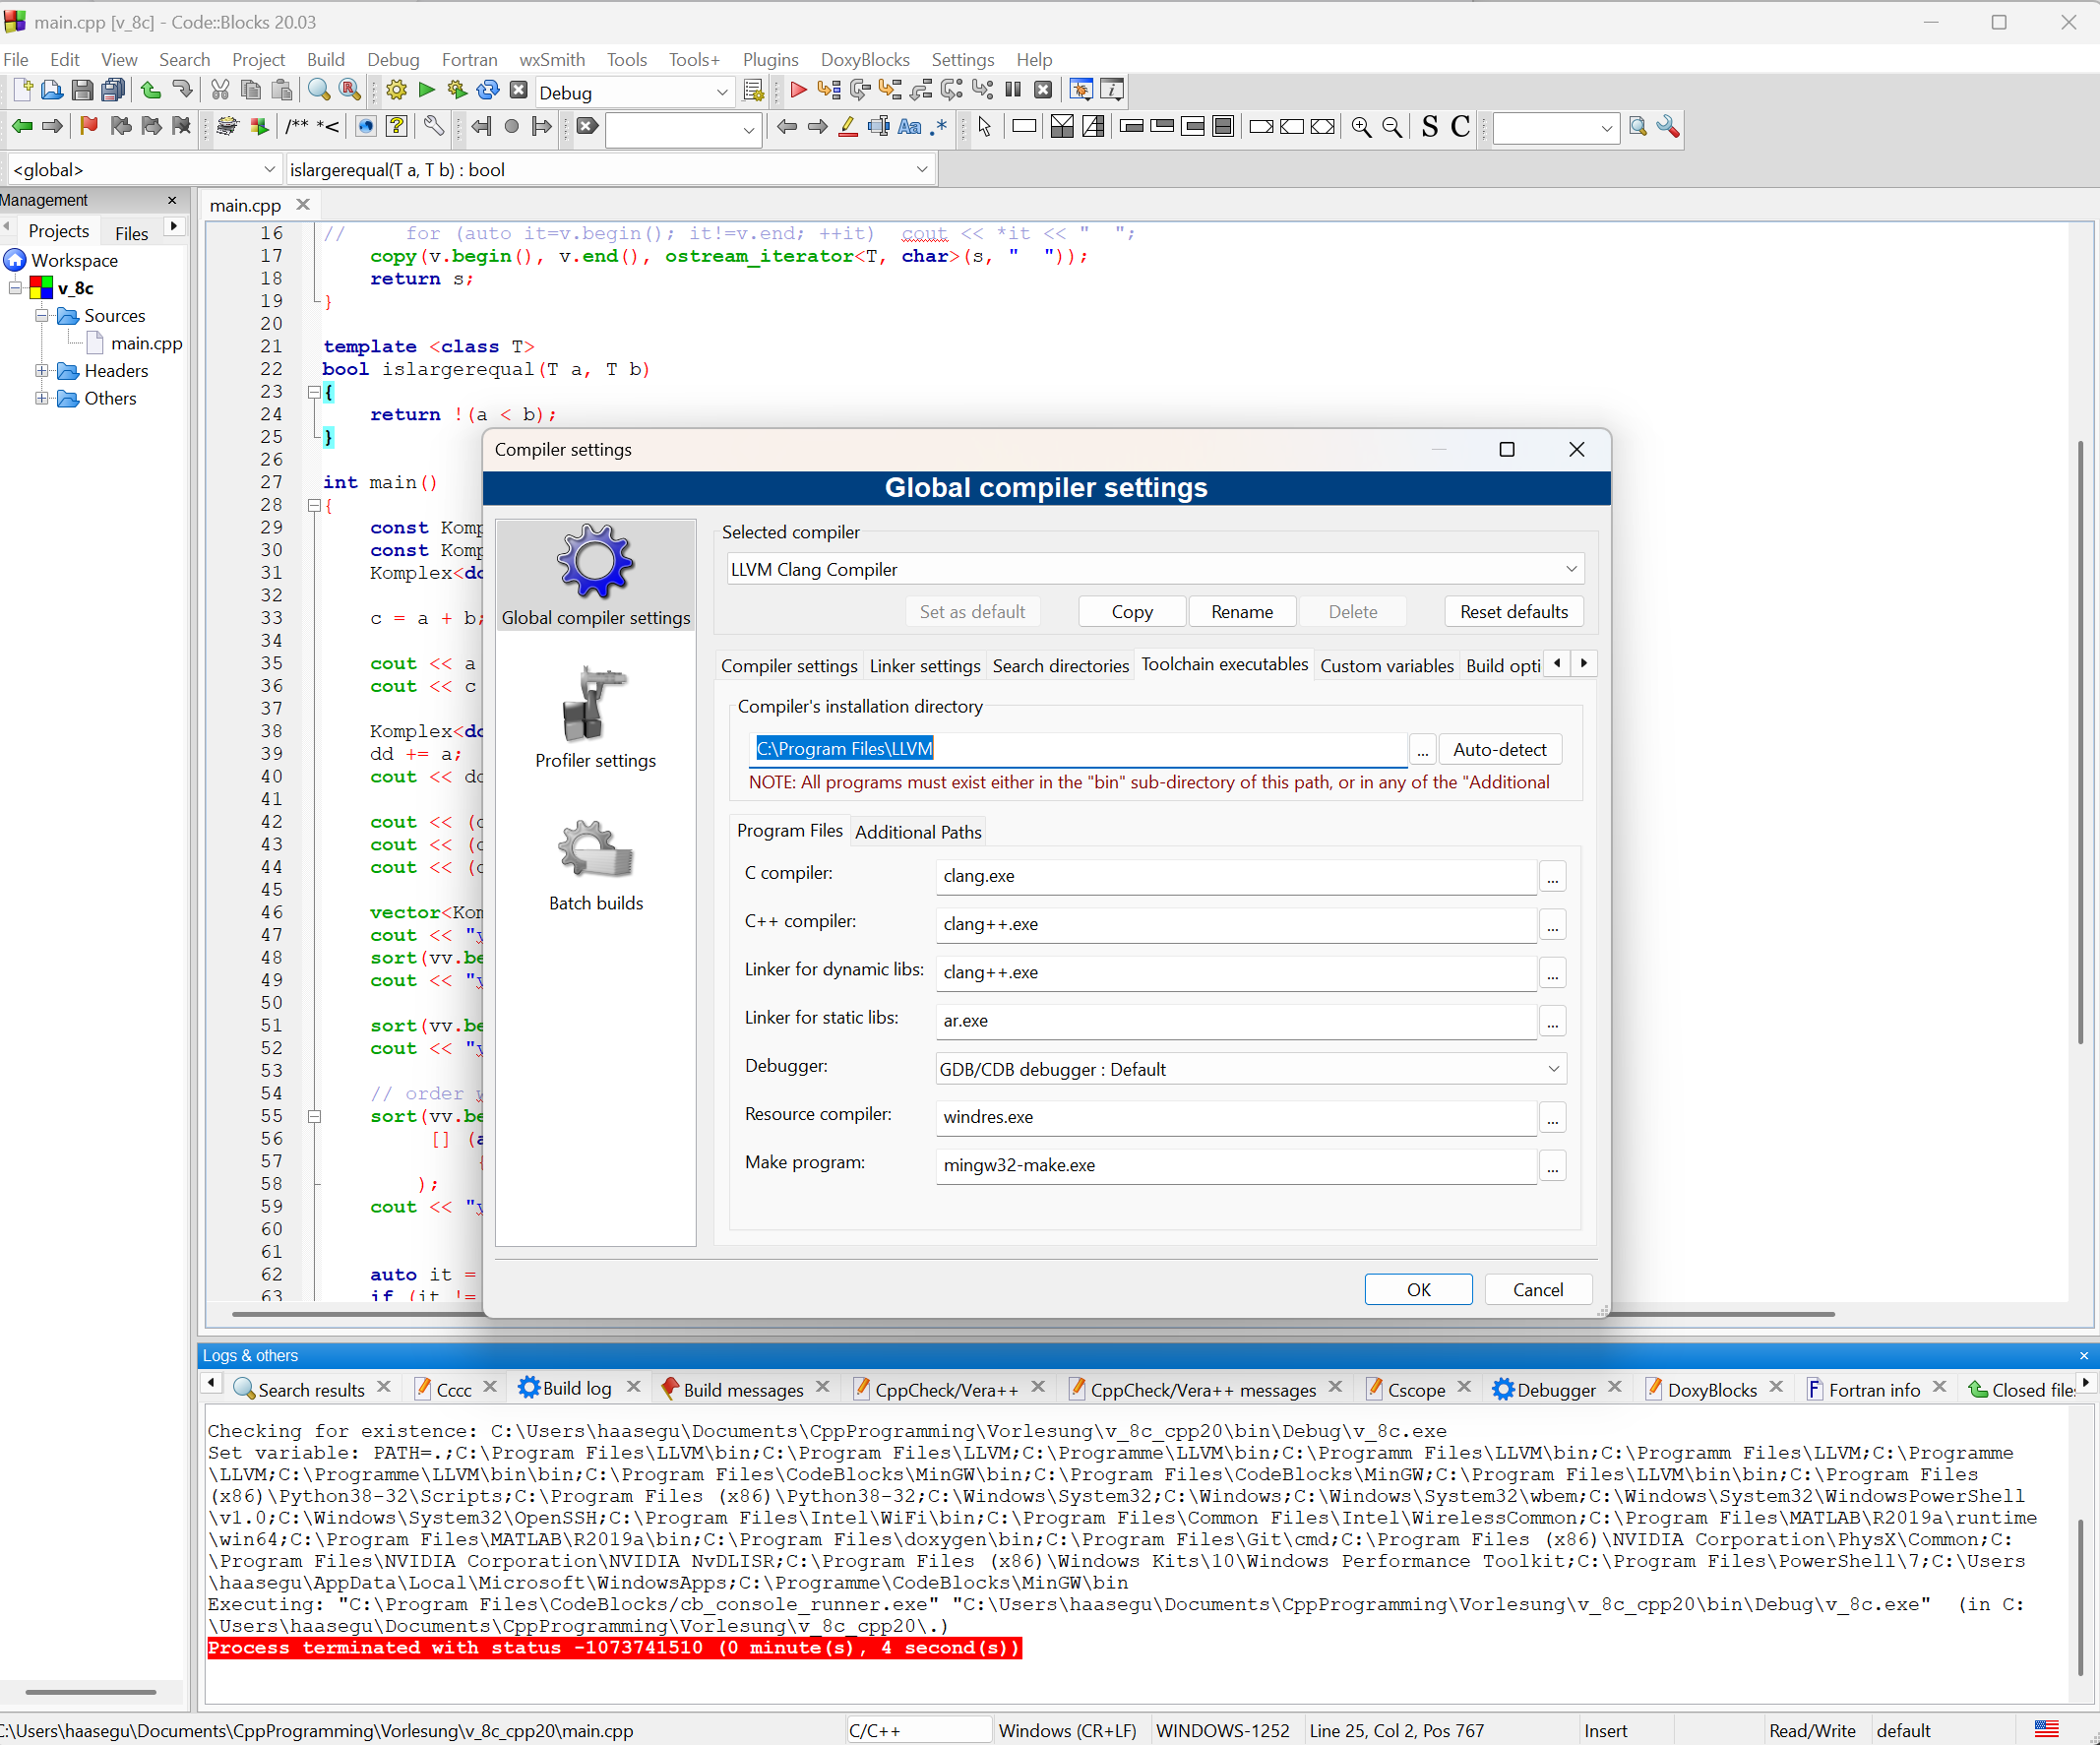The width and height of the screenshot is (2100, 1745).
Task: Click the Reset defaults button
Action: (x=1513, y=612)
